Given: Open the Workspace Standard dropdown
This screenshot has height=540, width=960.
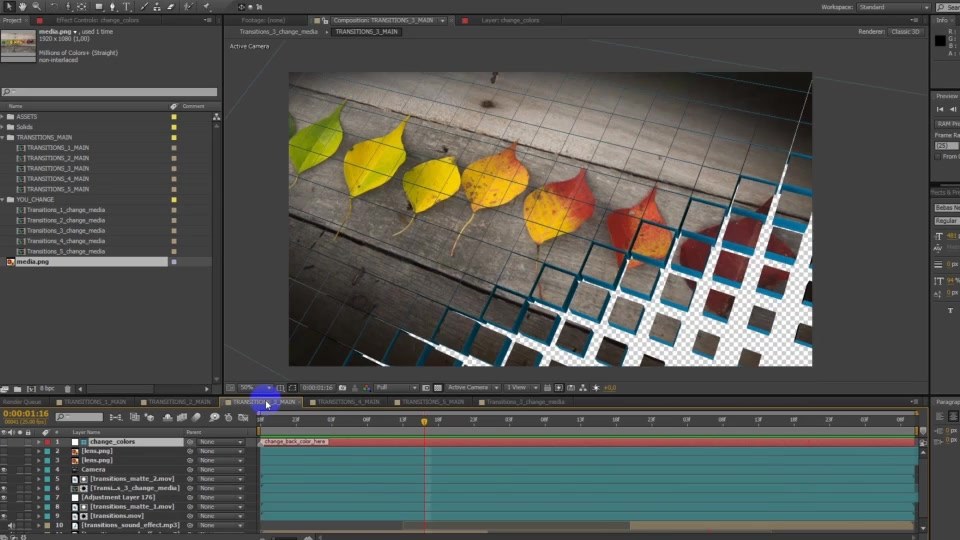Looking at the screenshot, I should [x=893, y=7].
